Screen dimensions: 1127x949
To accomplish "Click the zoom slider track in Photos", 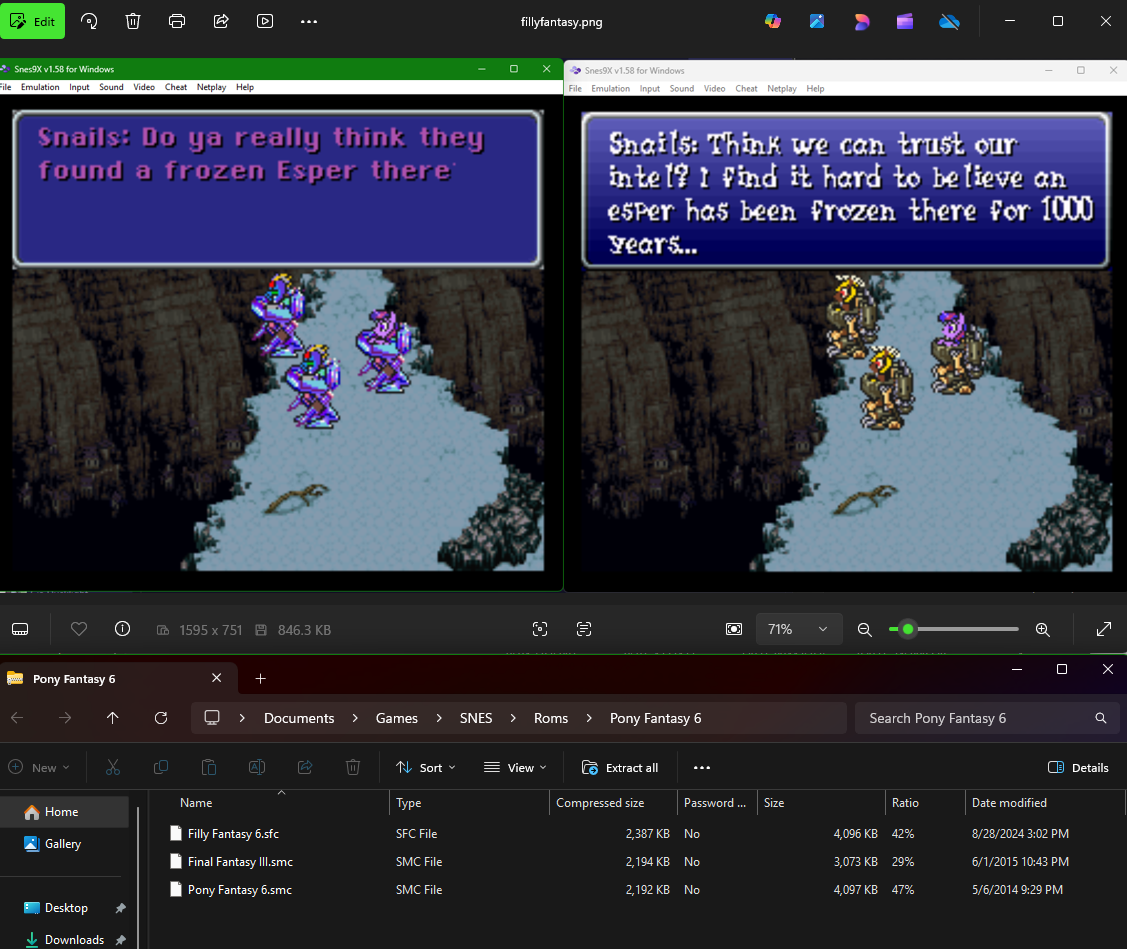I will 954,629.
